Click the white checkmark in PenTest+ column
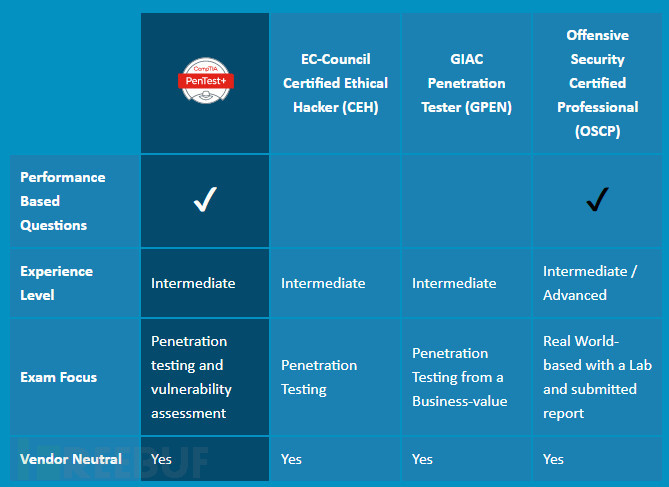The height and width of the screenshot is (487, 669). coord(205,199)
